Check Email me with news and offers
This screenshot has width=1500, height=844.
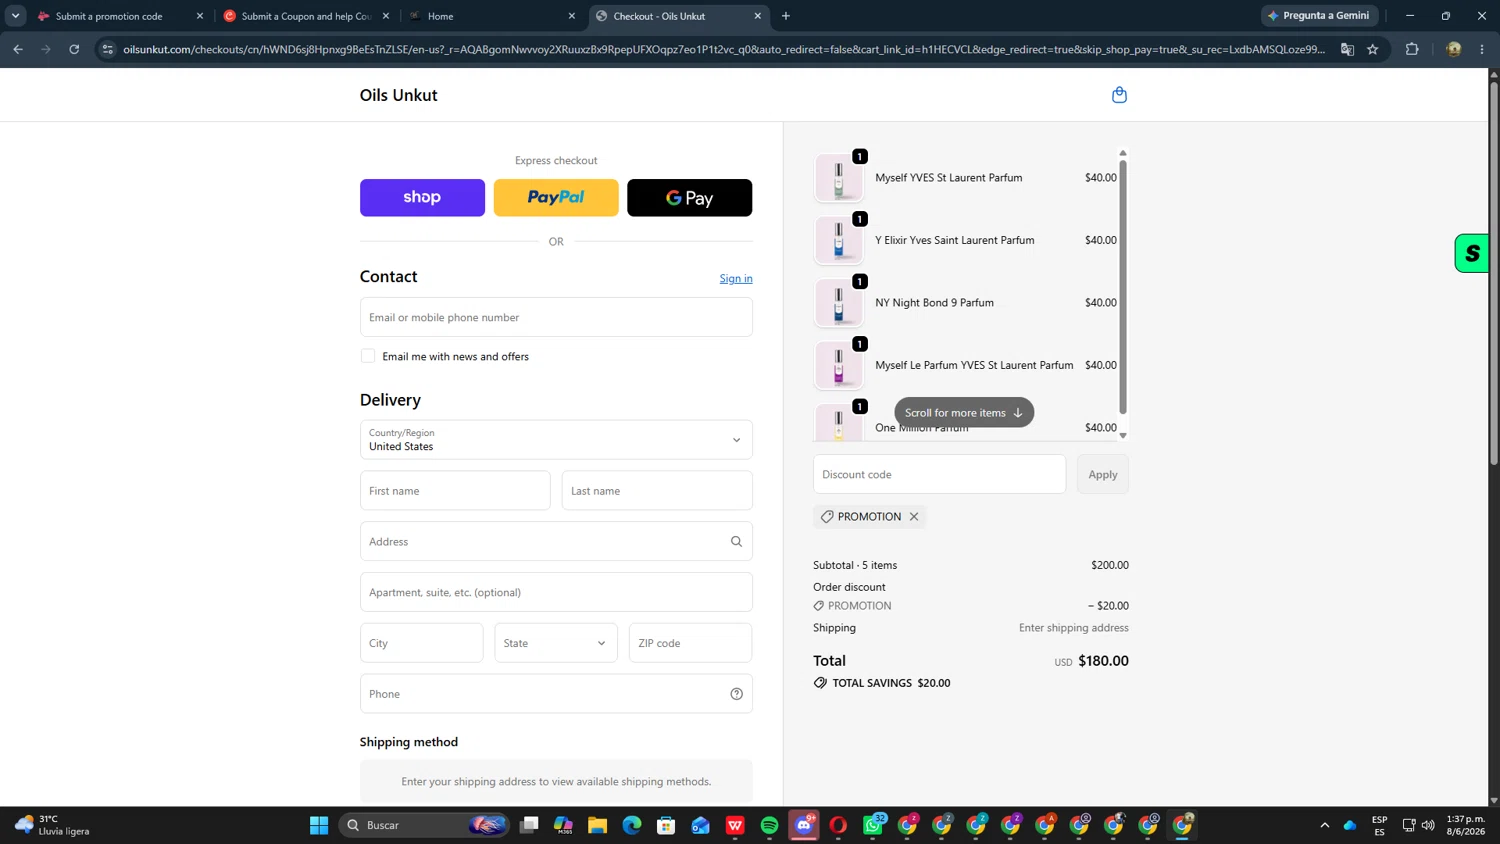click(x=368, y=356)
